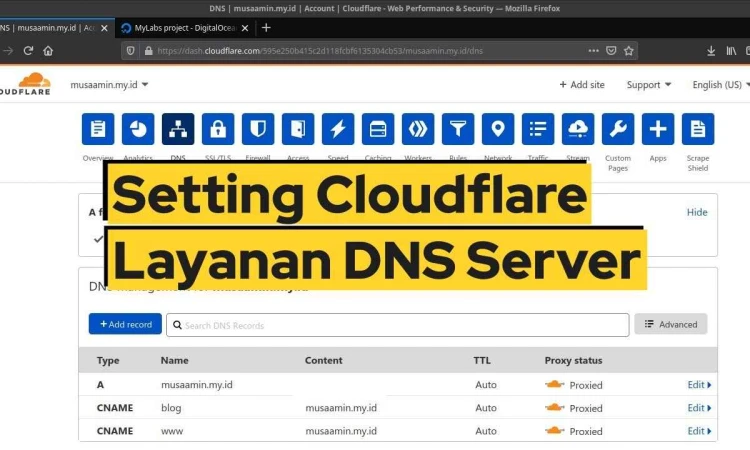Open the Network pin icon
The width and height of the screenshot is (750, 450).
[498, 129]
